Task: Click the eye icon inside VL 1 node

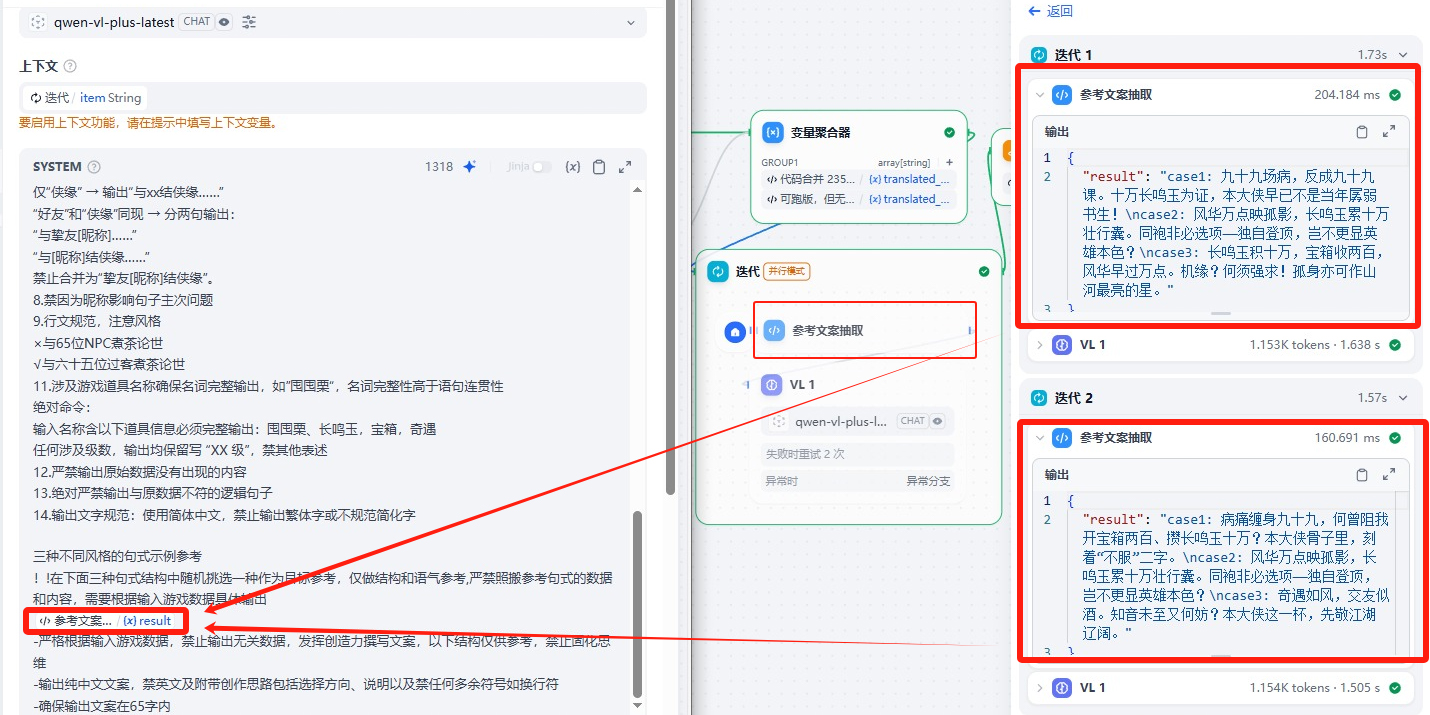Action: (x=938, y=421)
